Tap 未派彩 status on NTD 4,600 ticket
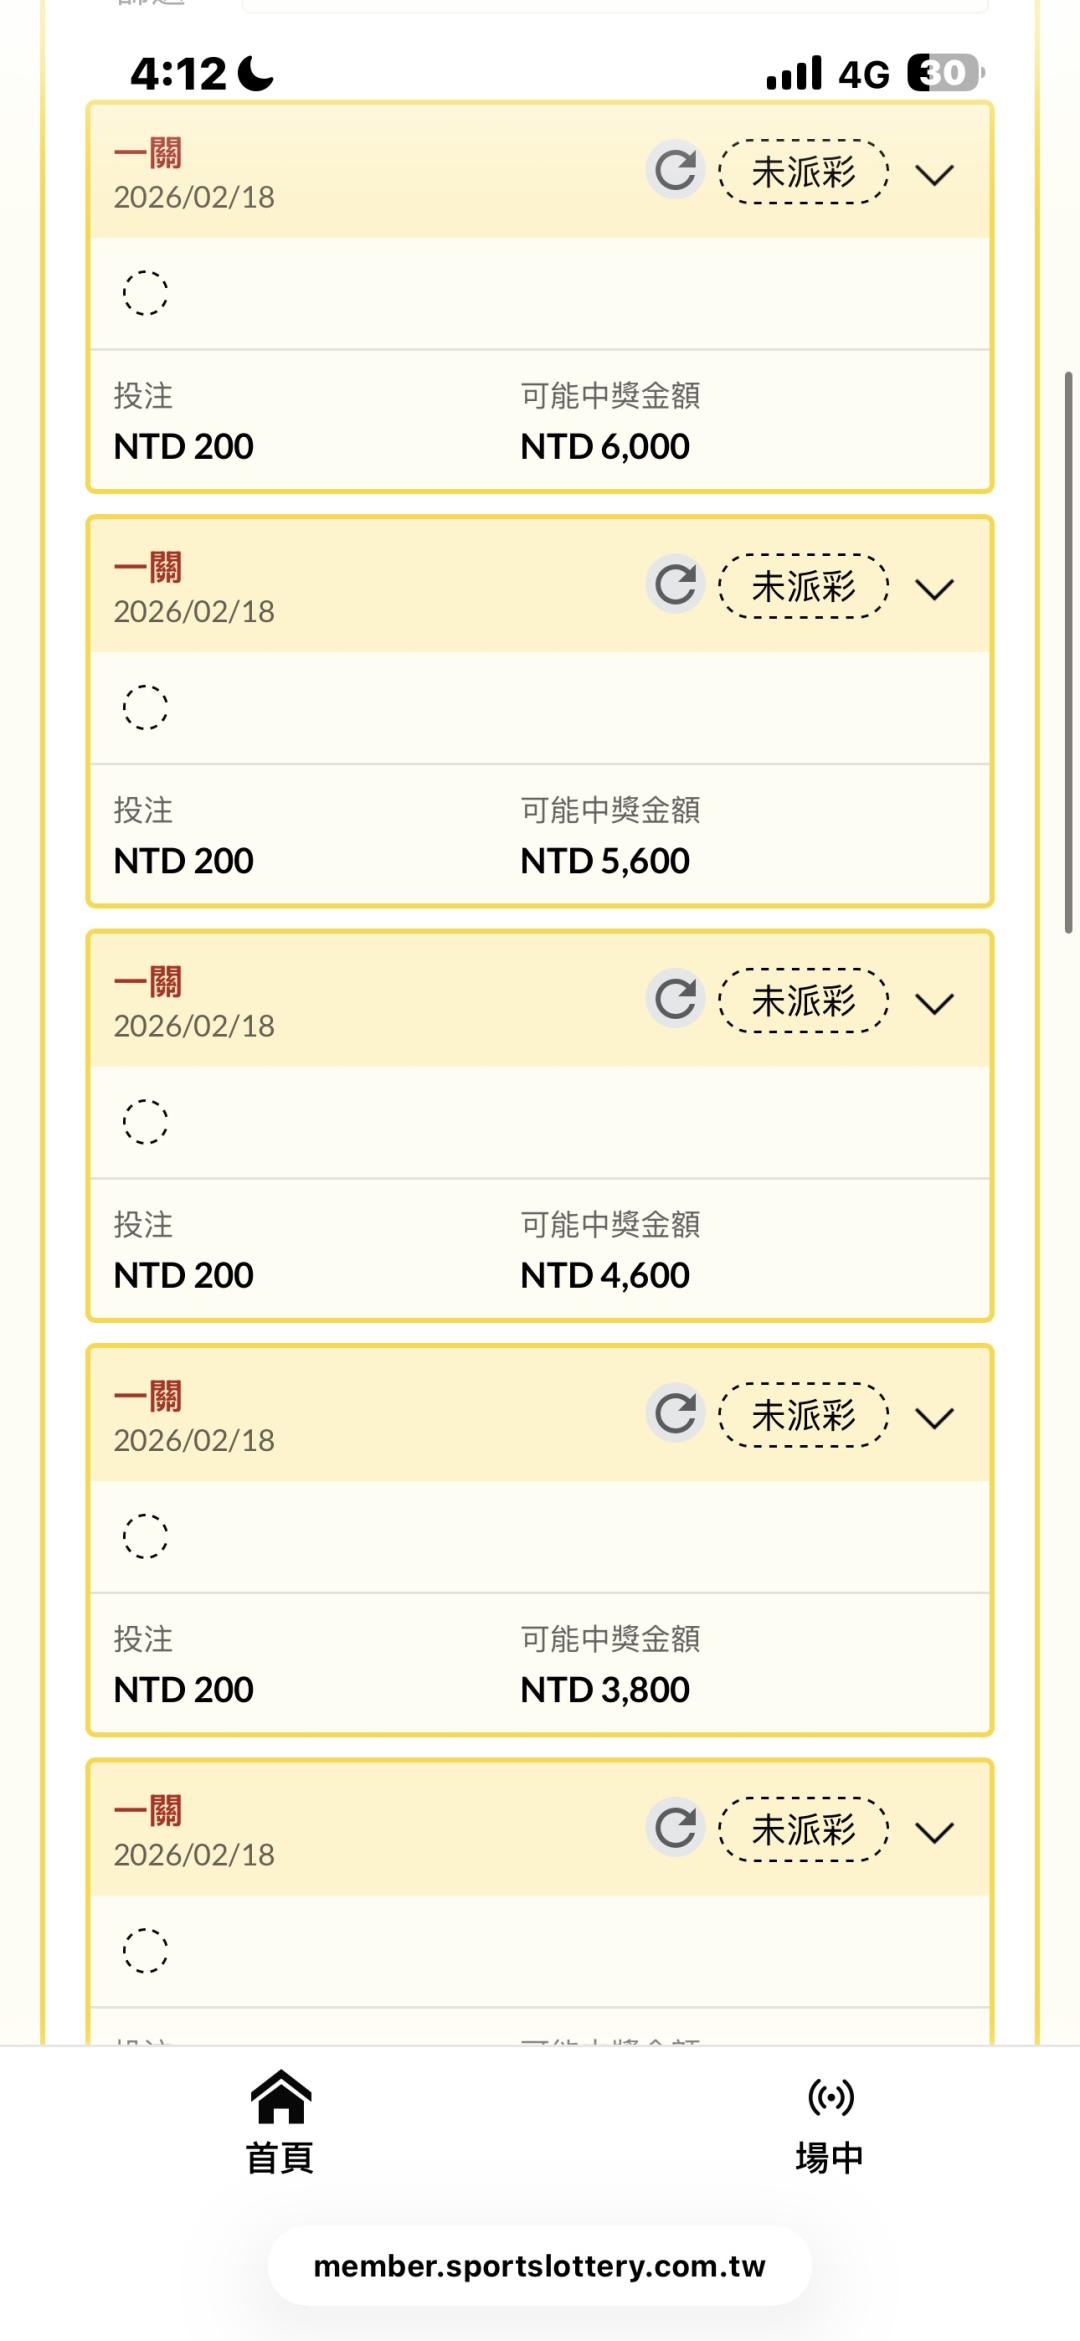This screenshot has width=1080, height=2341. (804, 1001)
